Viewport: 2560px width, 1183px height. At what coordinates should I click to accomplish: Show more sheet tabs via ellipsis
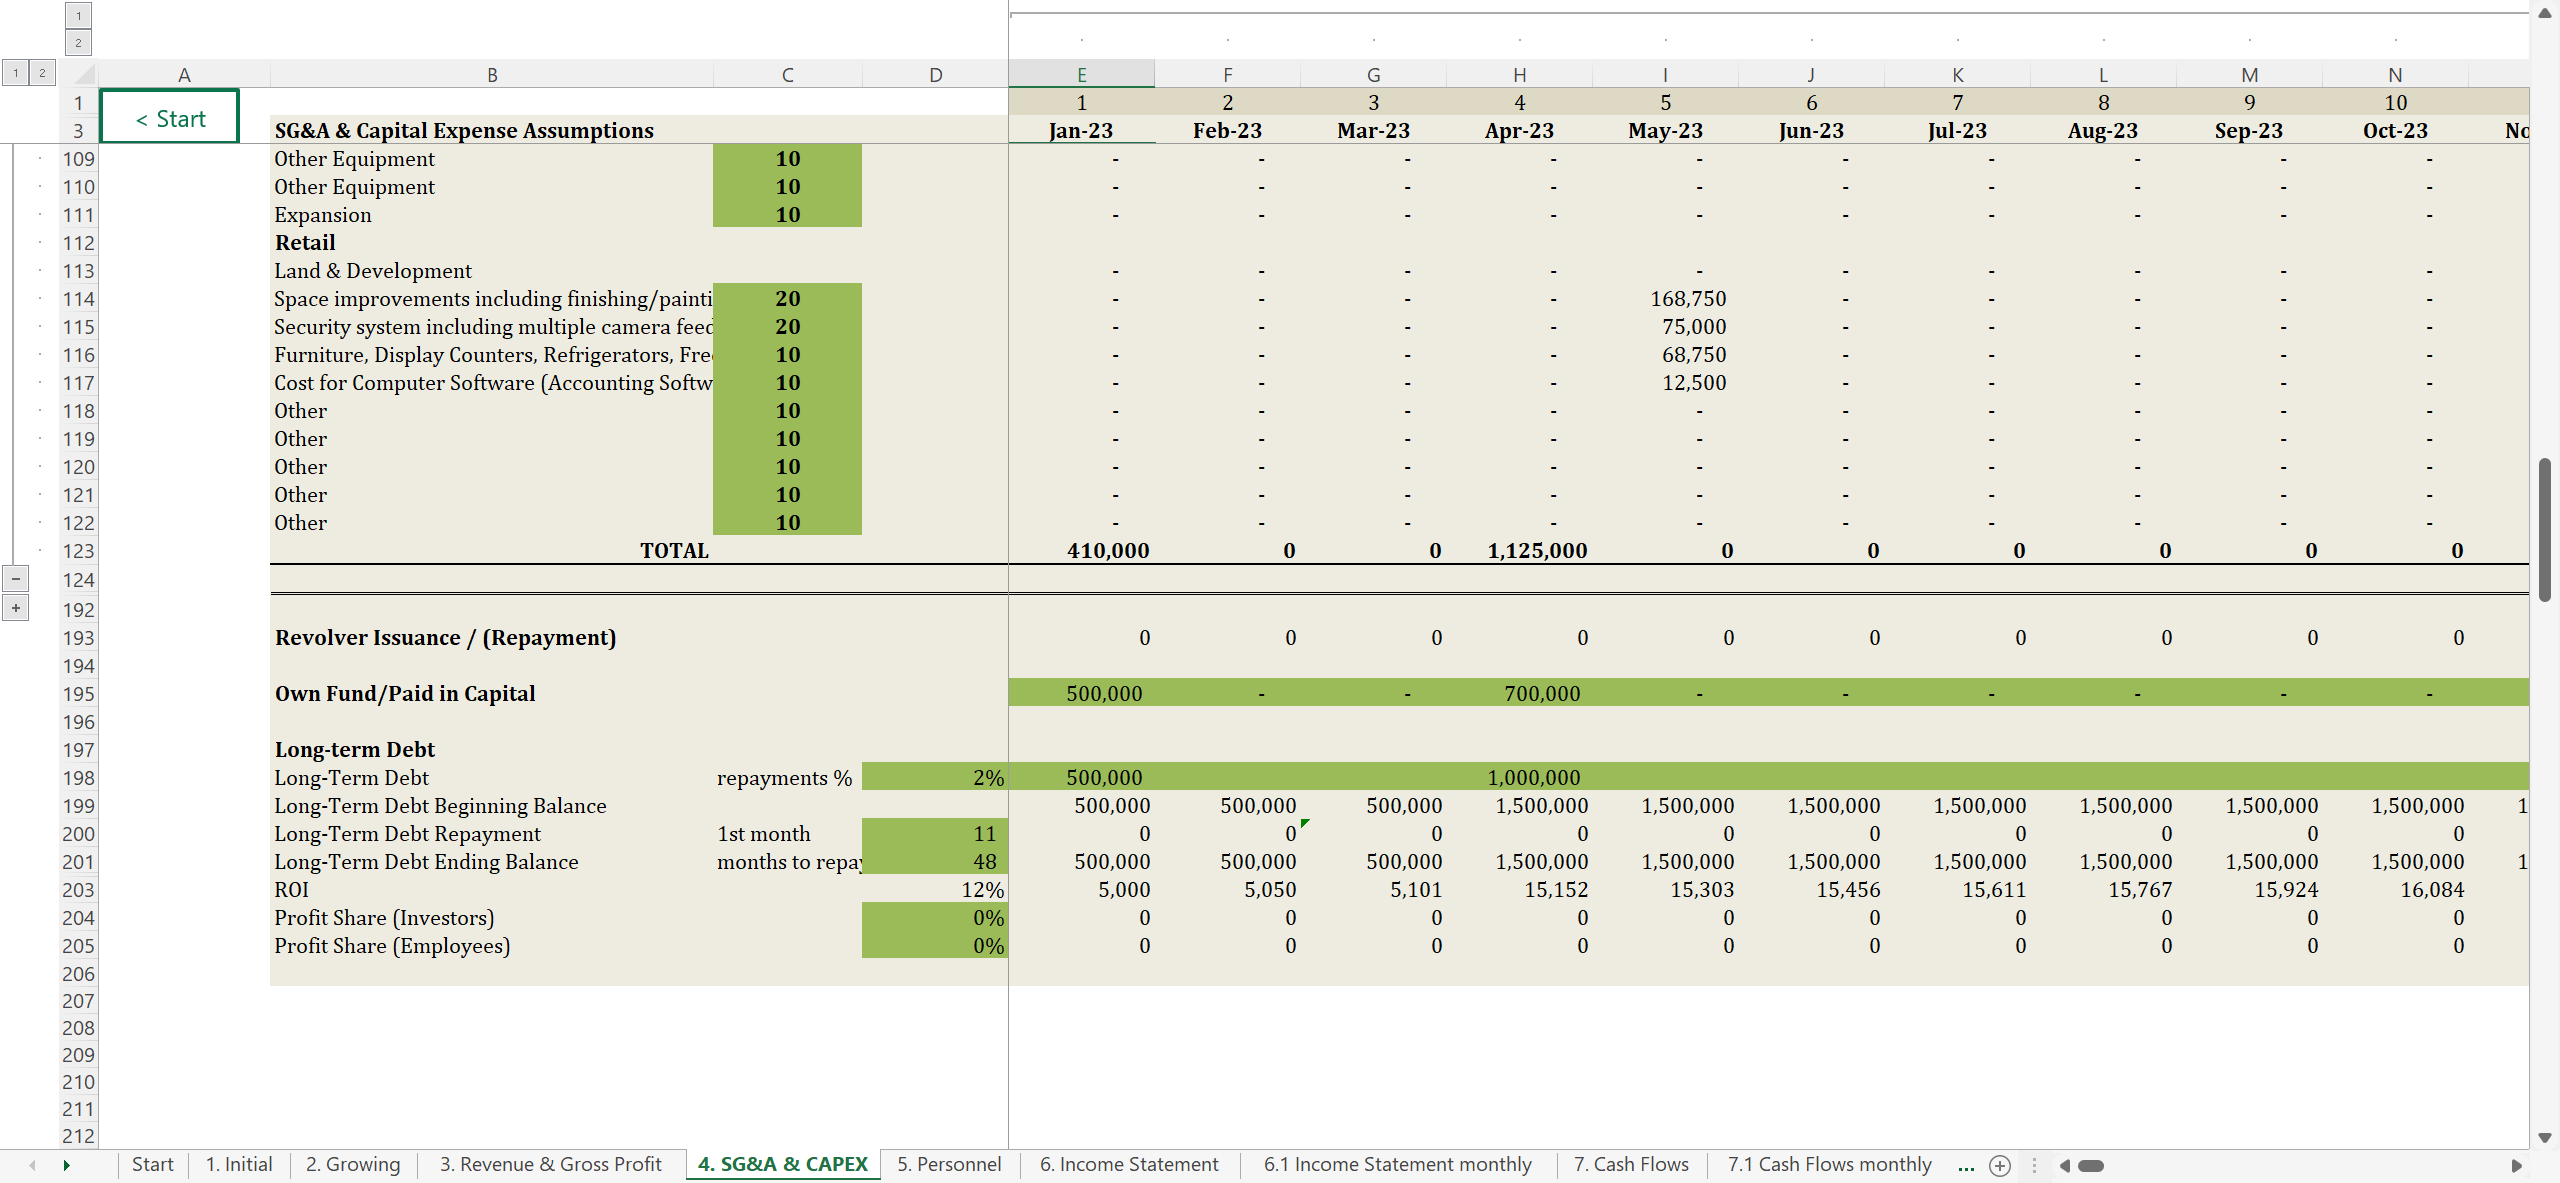(x=1966, y=1165)
